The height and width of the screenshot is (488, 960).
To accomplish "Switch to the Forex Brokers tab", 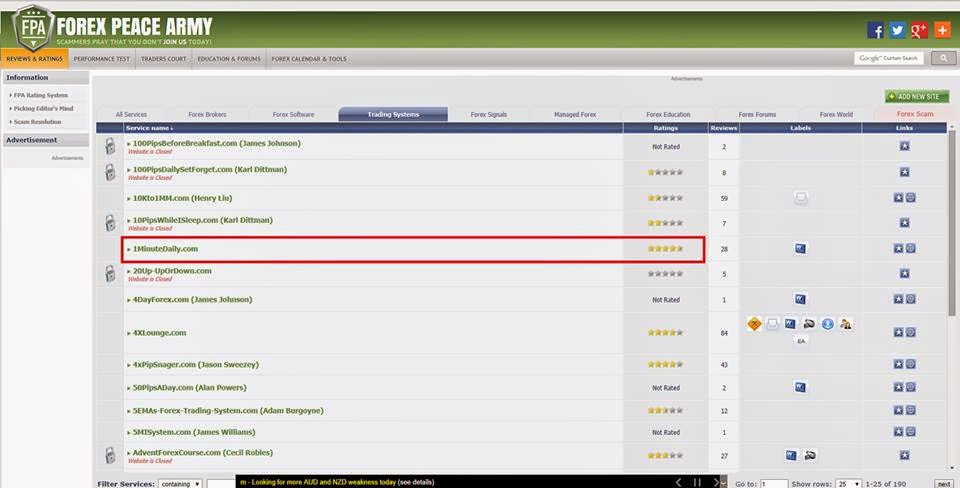I will (208, 114).
